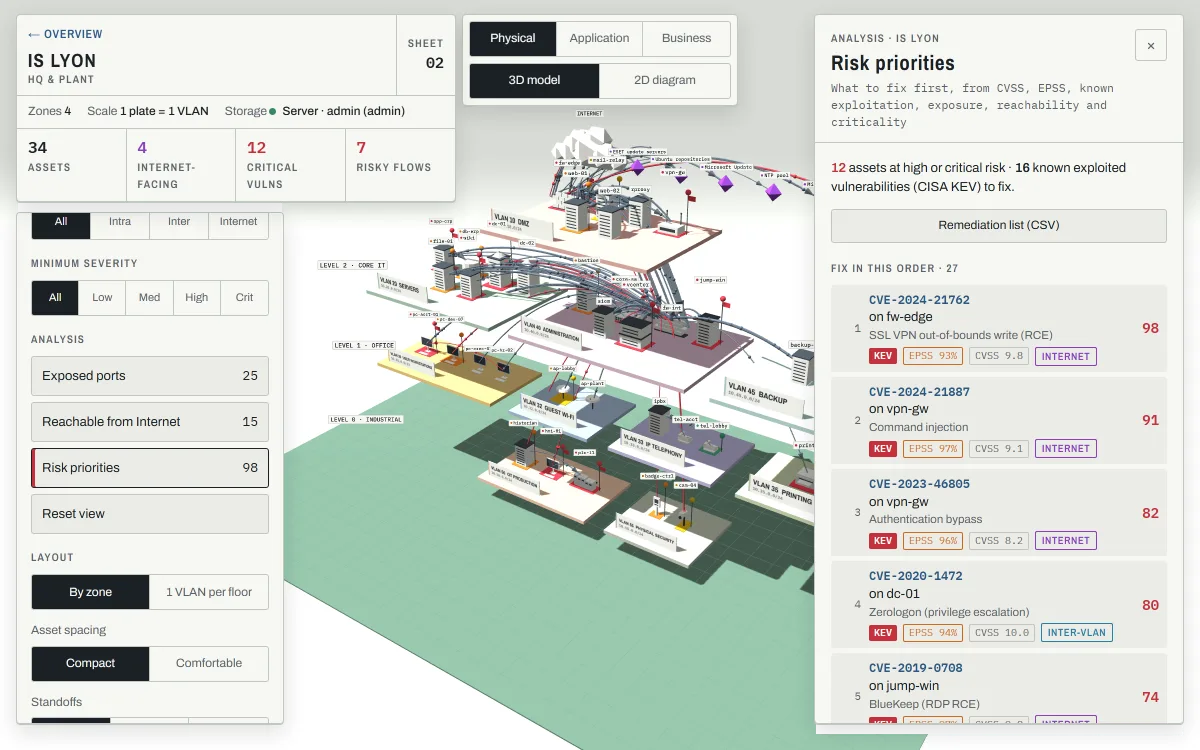Set asset spacing to Comfortable

click(209, 663)
